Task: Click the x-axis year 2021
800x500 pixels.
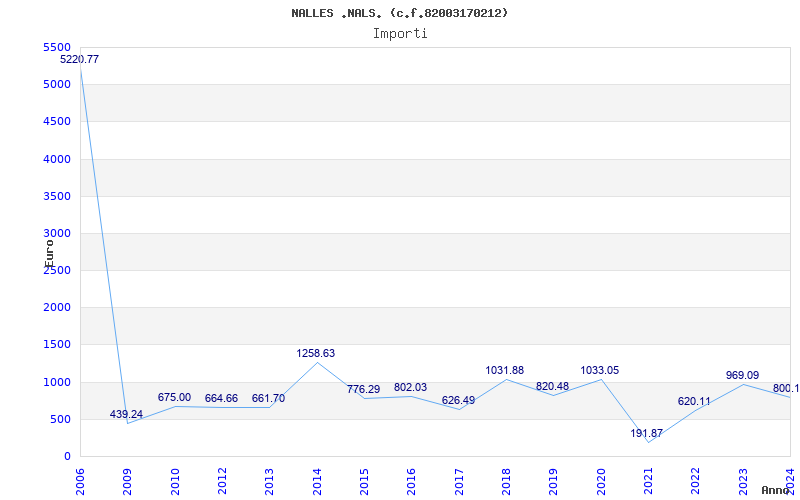Action: tap(648, 481)
